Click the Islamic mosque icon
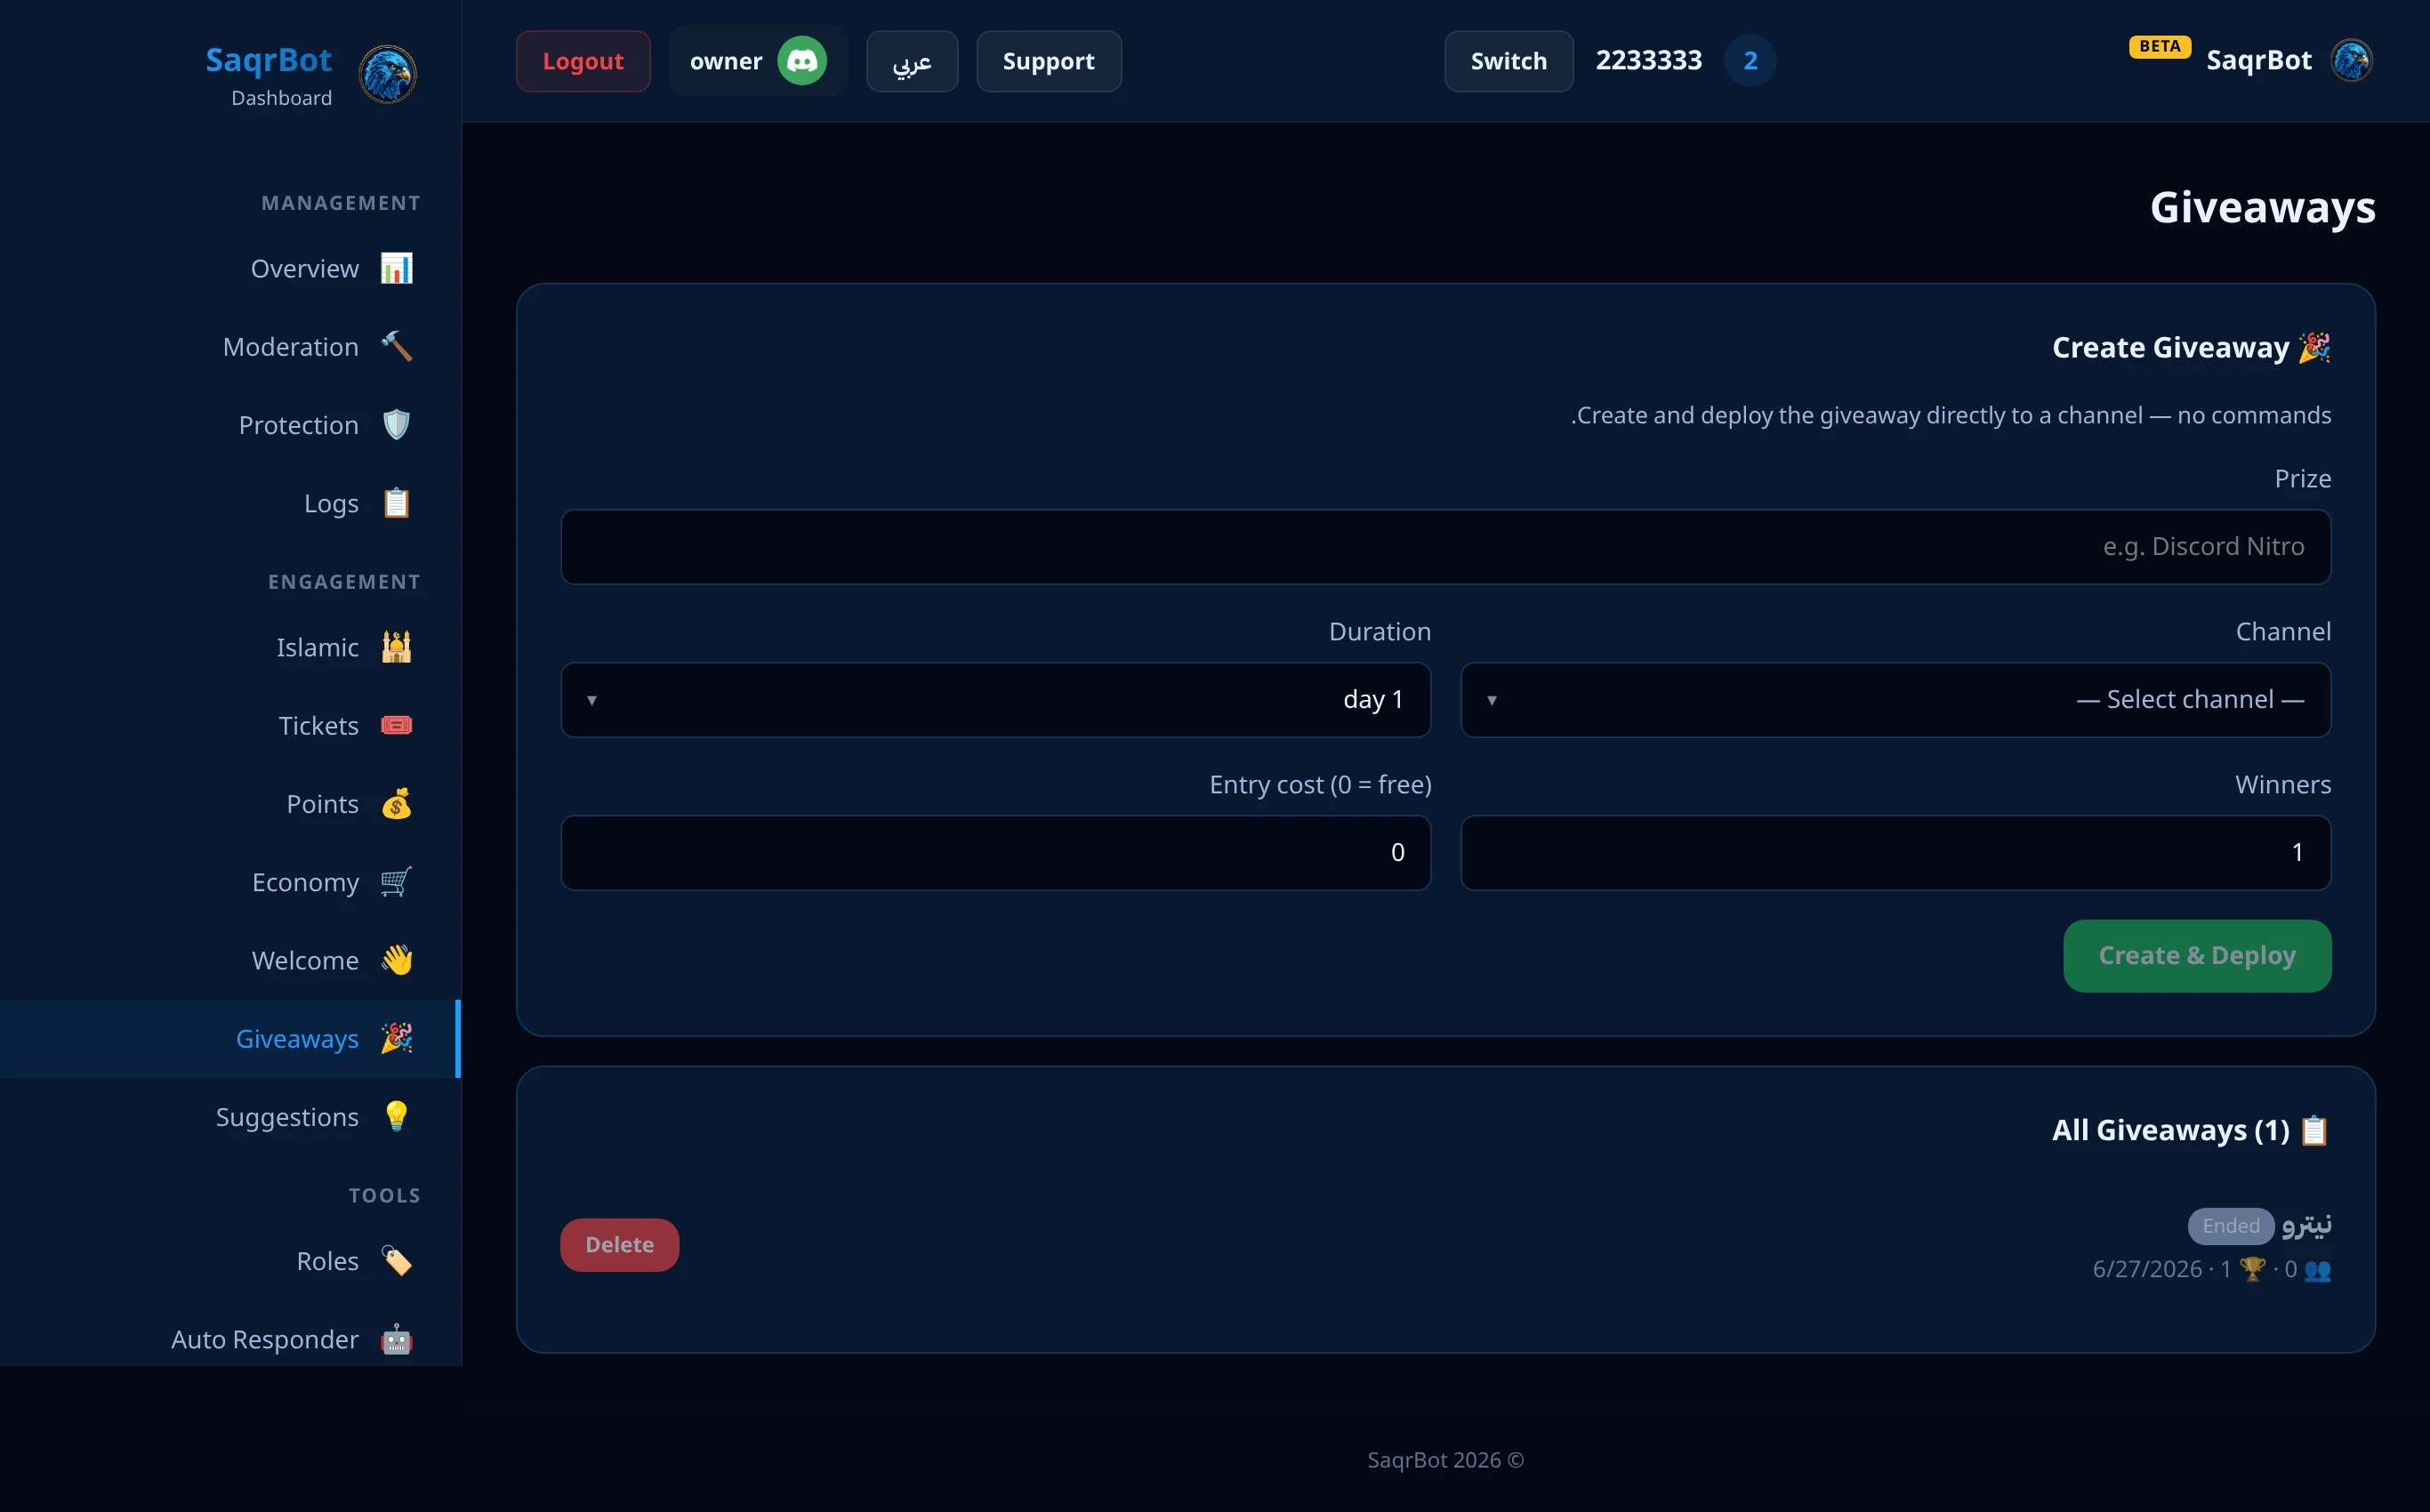 [x=396, y=647]
